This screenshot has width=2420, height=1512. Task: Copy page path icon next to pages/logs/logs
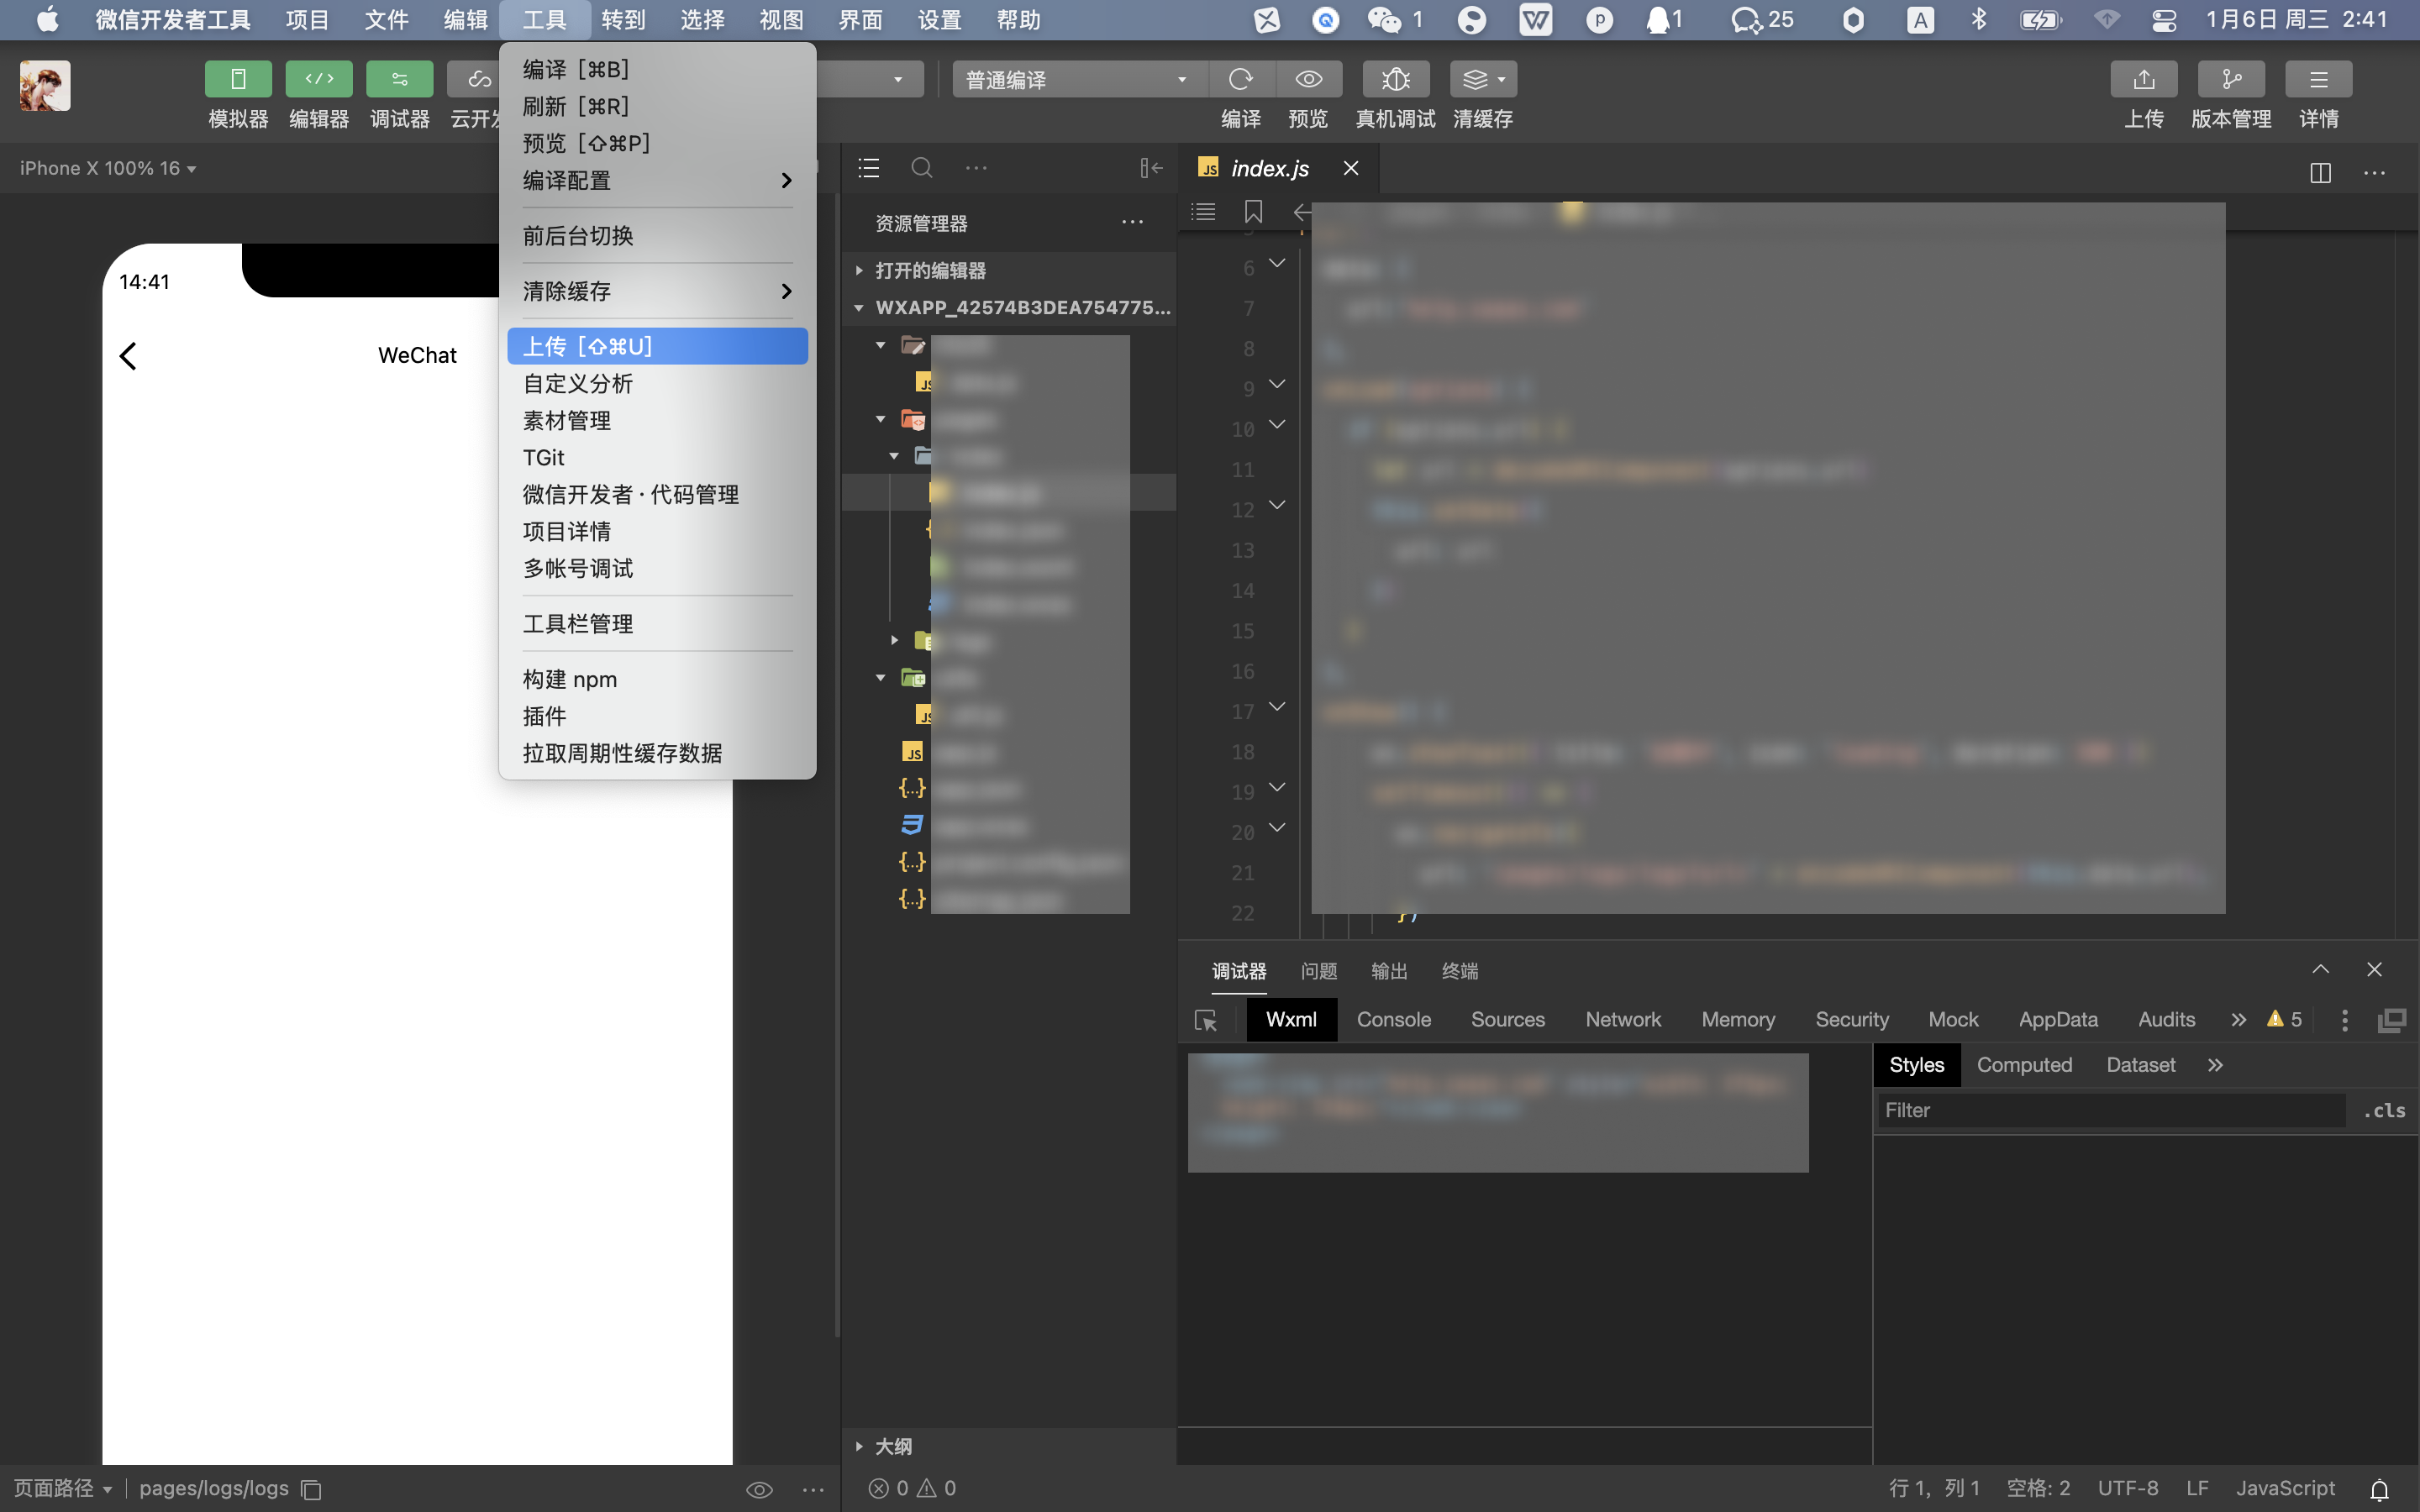[x=312, y=1489]
